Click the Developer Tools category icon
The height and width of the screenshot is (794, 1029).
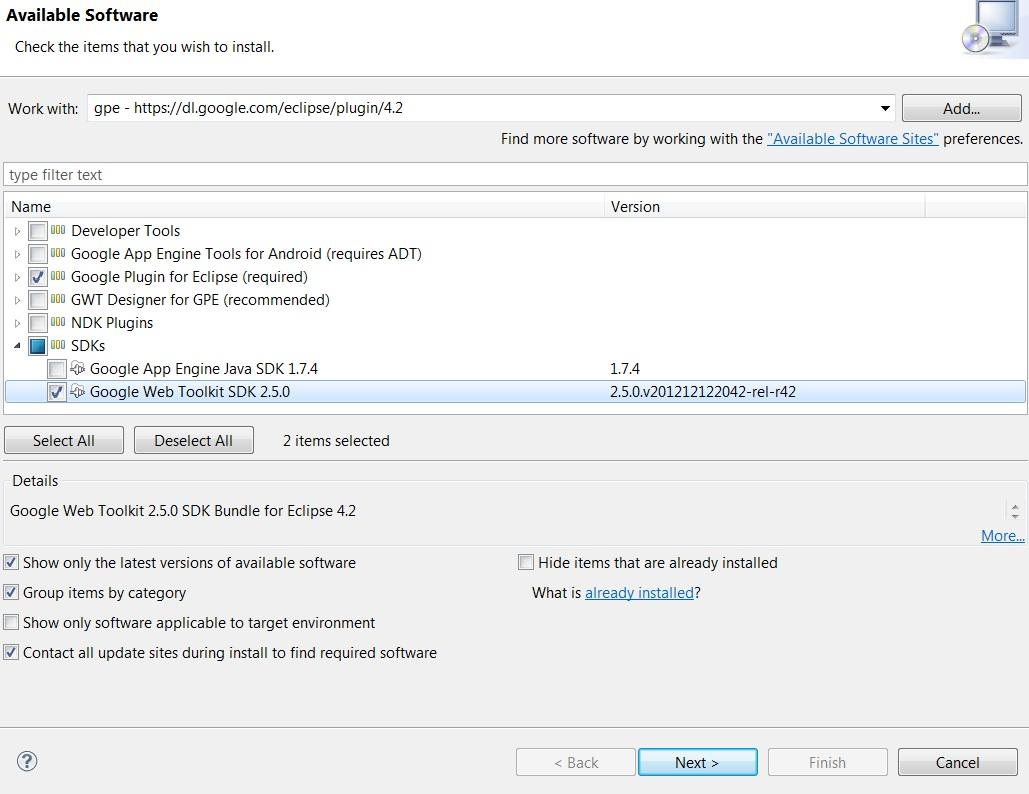point(58,230)
